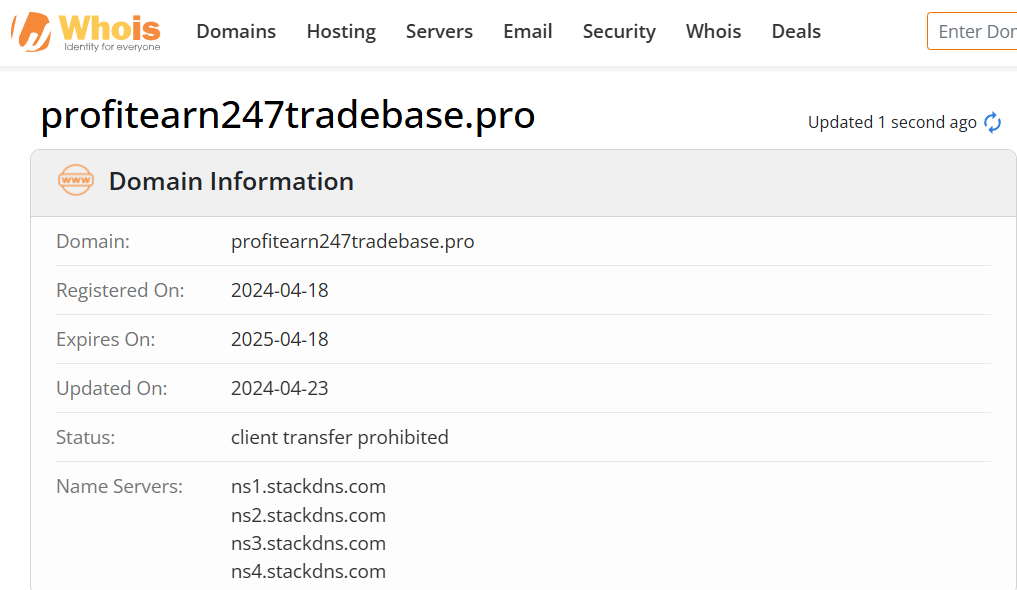Click the Name Servers label
Viewport: 1017px width, 590px height.
pyautogui.click(x=119, y=486)
